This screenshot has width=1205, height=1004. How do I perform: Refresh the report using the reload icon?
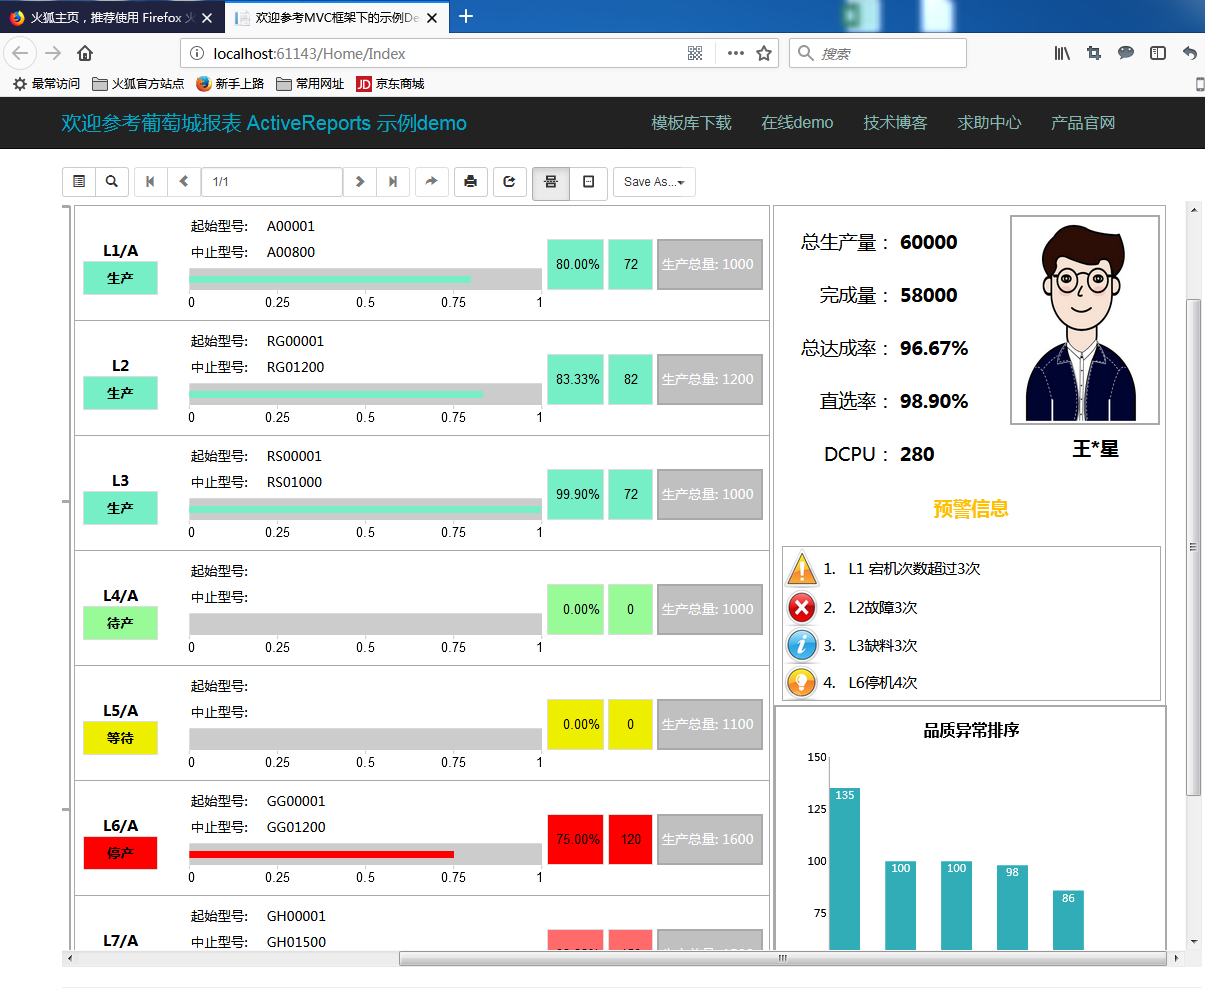click(509, 182)
